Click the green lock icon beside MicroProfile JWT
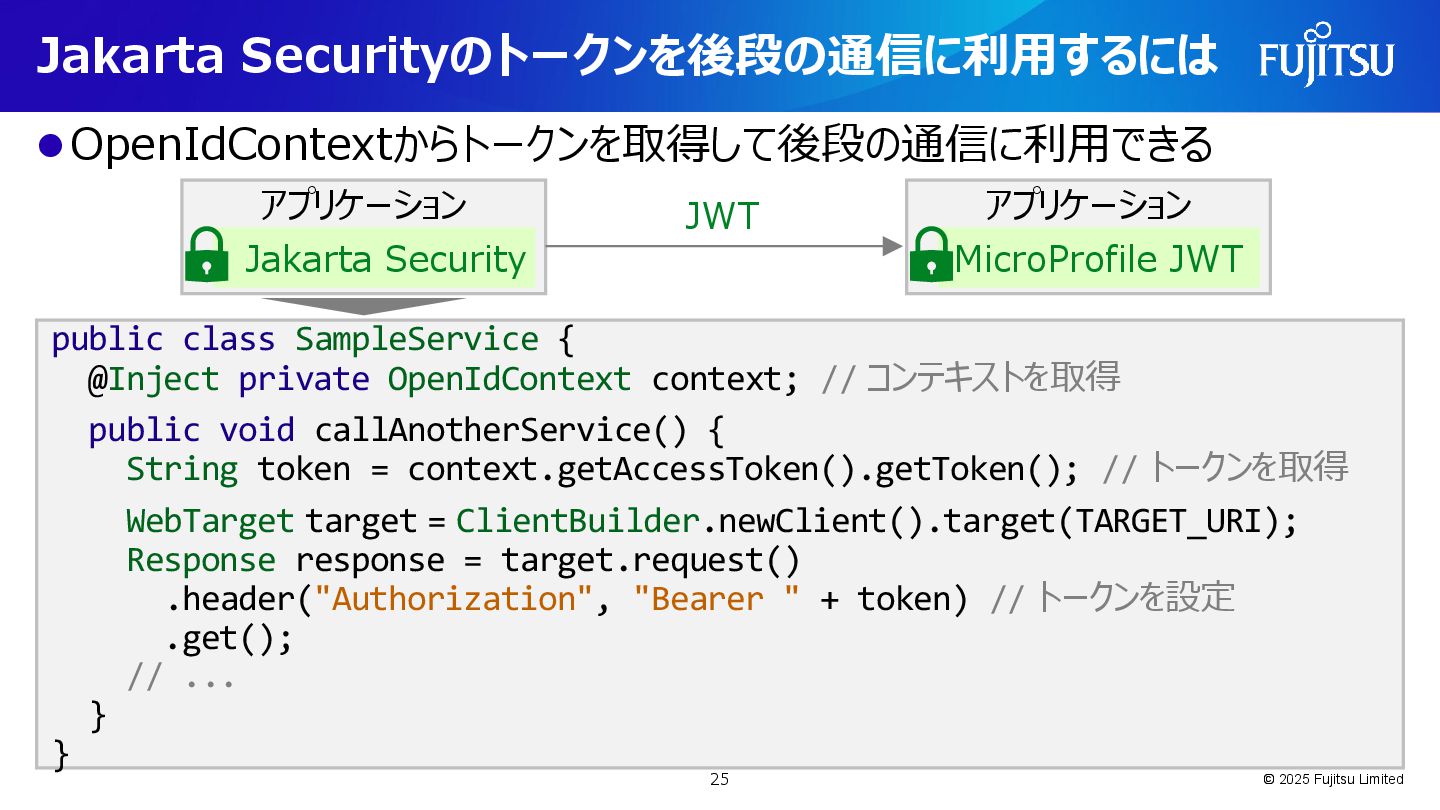Image resolution: width=1440 pixels, height=810 pixels. (931, 256)
